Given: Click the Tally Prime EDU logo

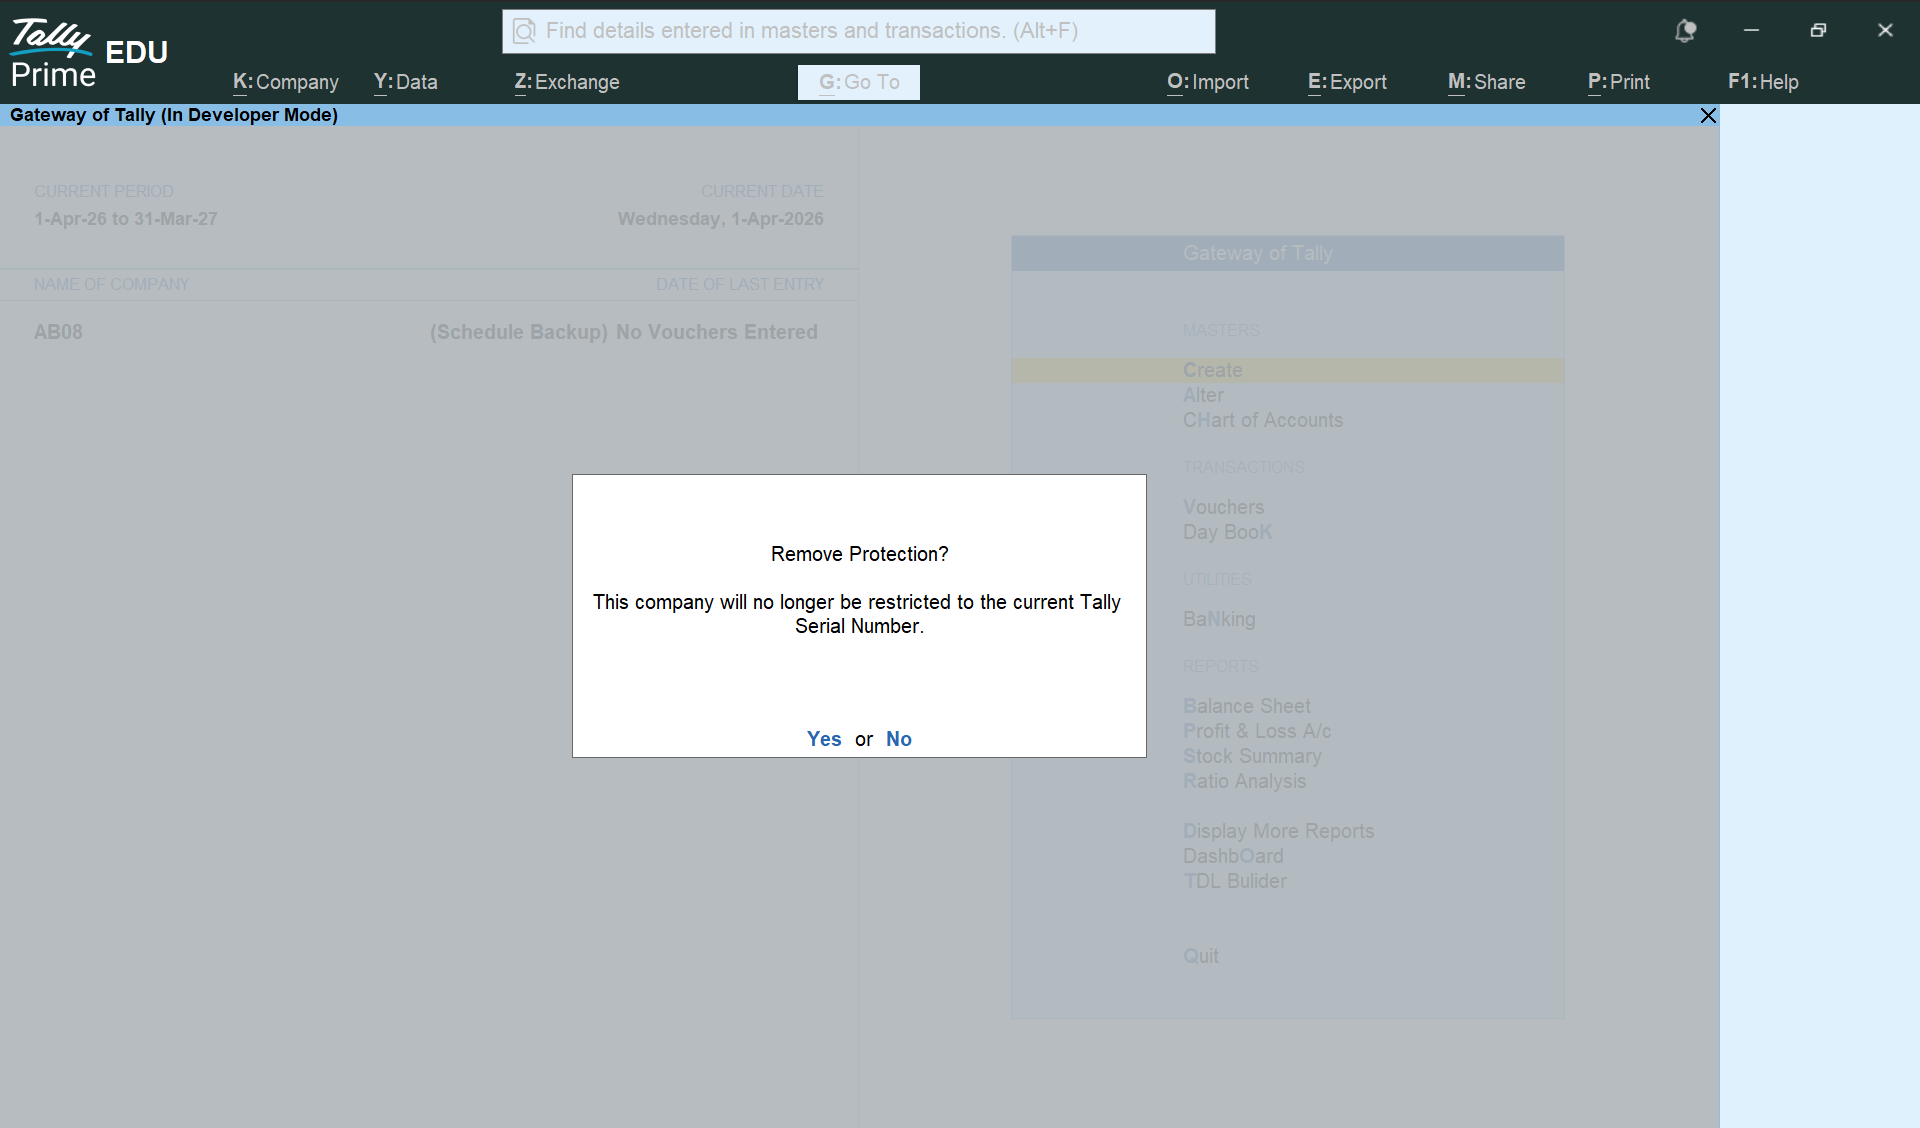Looking at the screenshot, I should coord(89,53).
